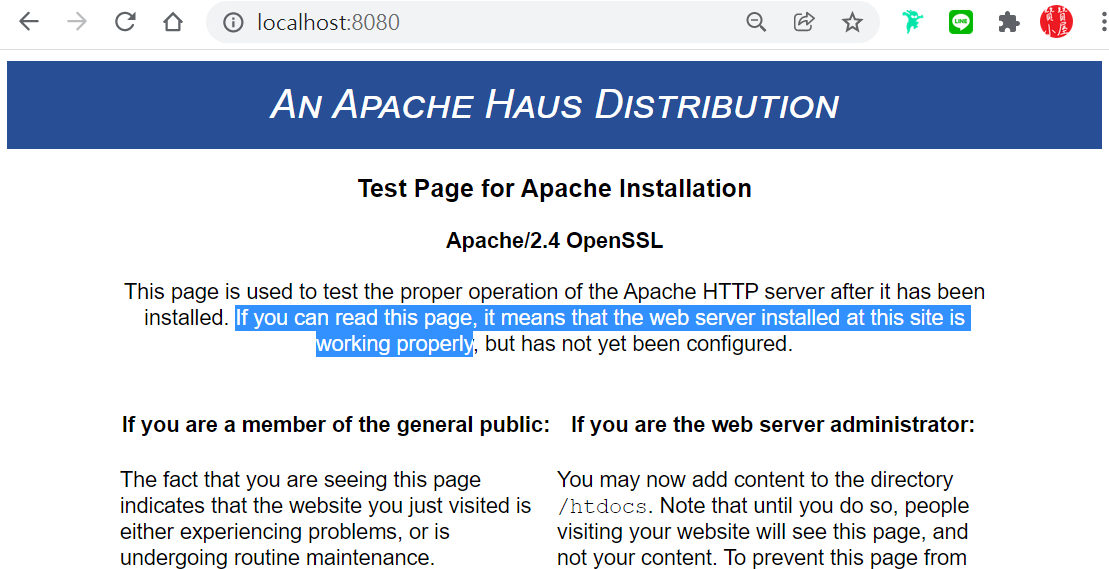Click 'If you are a member of the general public:' heading
Screen dimensions: 1109x569
coord(336,425)
